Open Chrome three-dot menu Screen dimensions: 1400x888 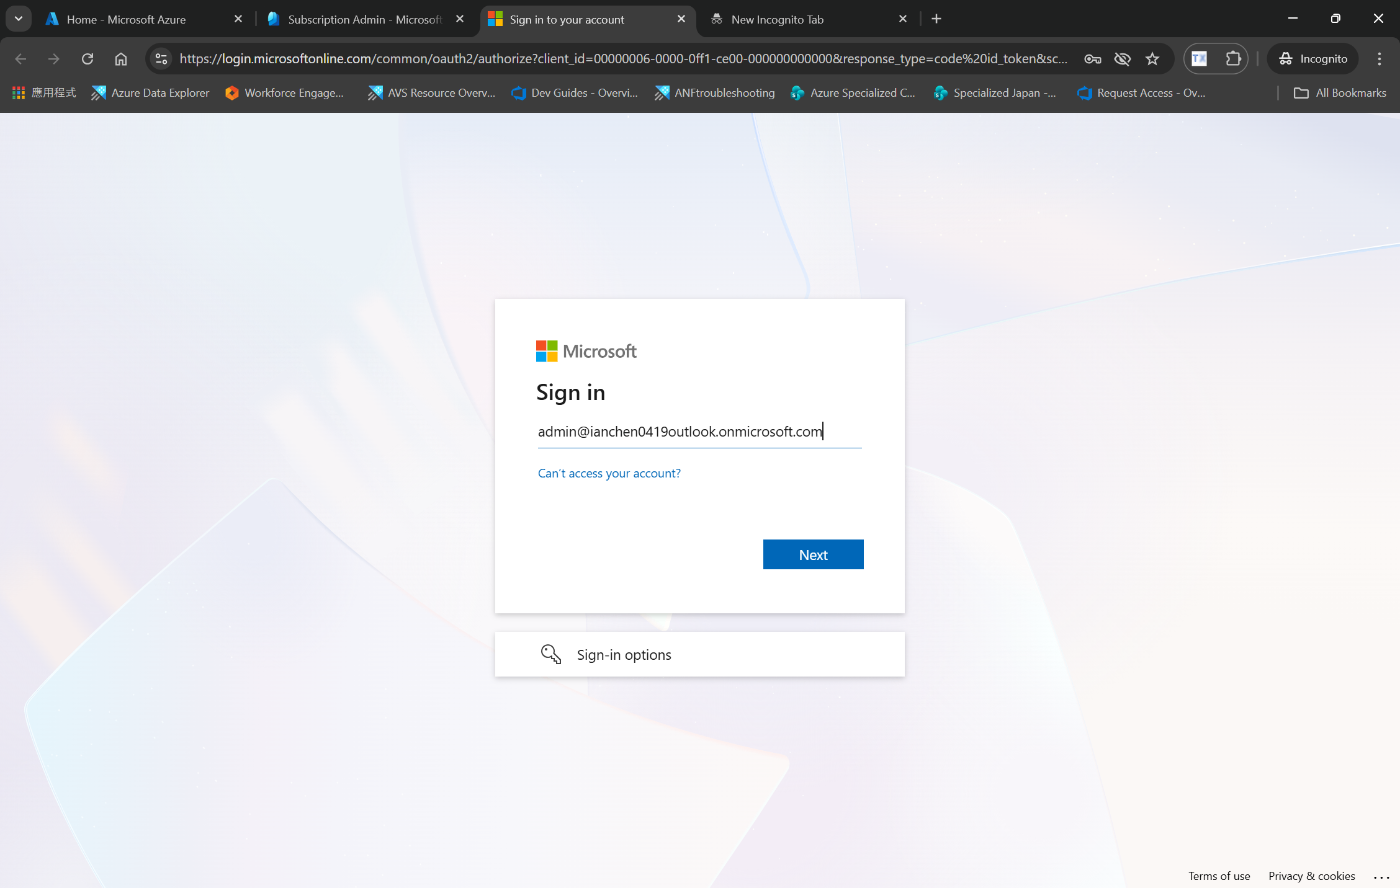click(1379, 59)
